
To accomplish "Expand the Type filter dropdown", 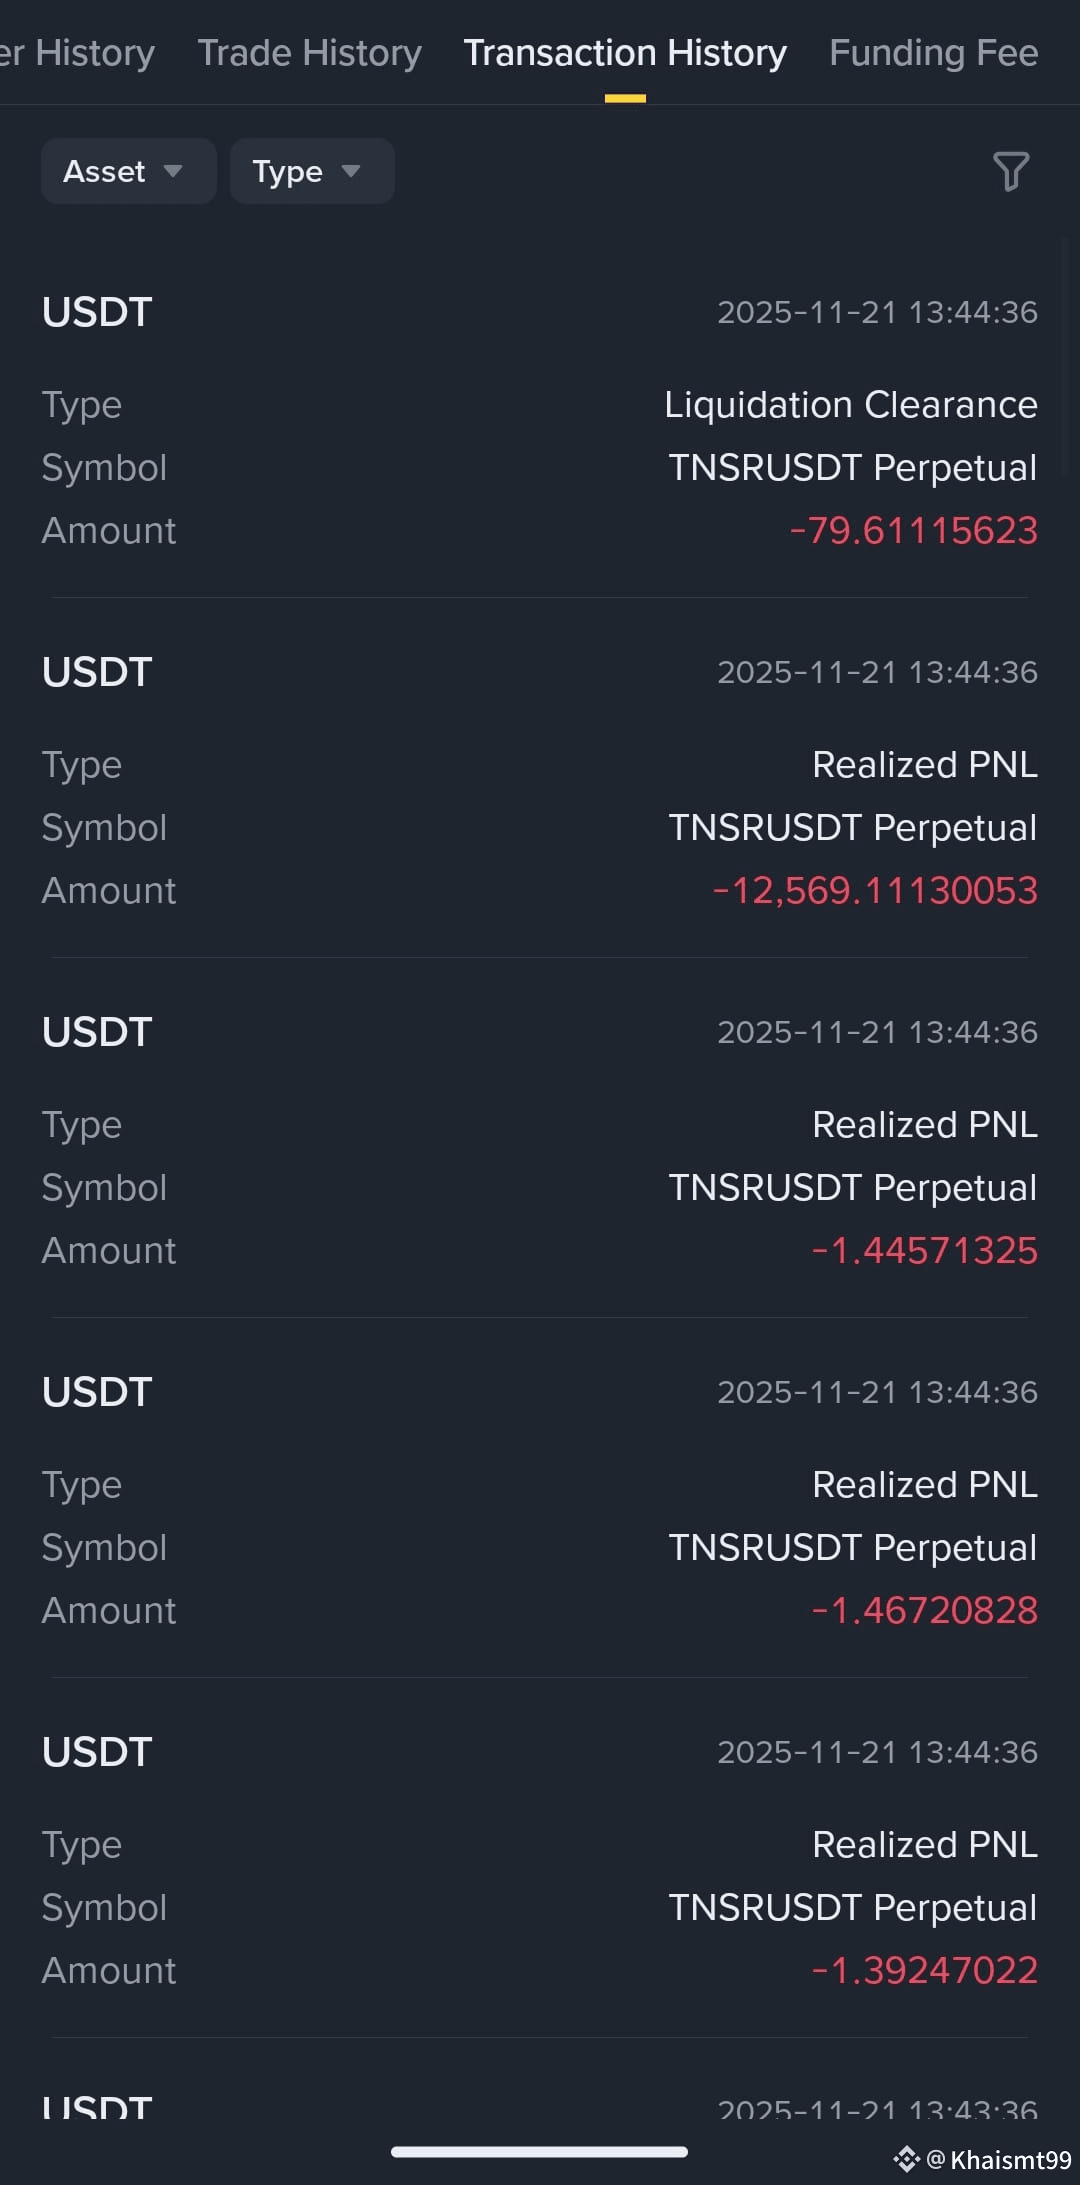I will pyautogui.click(x=312, y=171).
